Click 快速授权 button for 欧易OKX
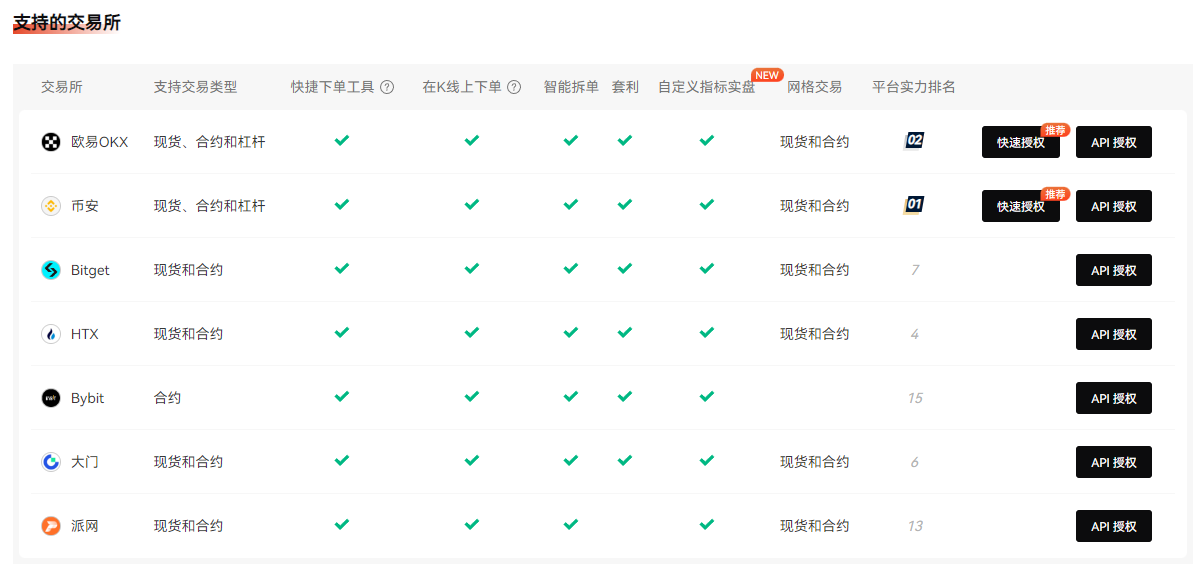 pos(1021,142)
